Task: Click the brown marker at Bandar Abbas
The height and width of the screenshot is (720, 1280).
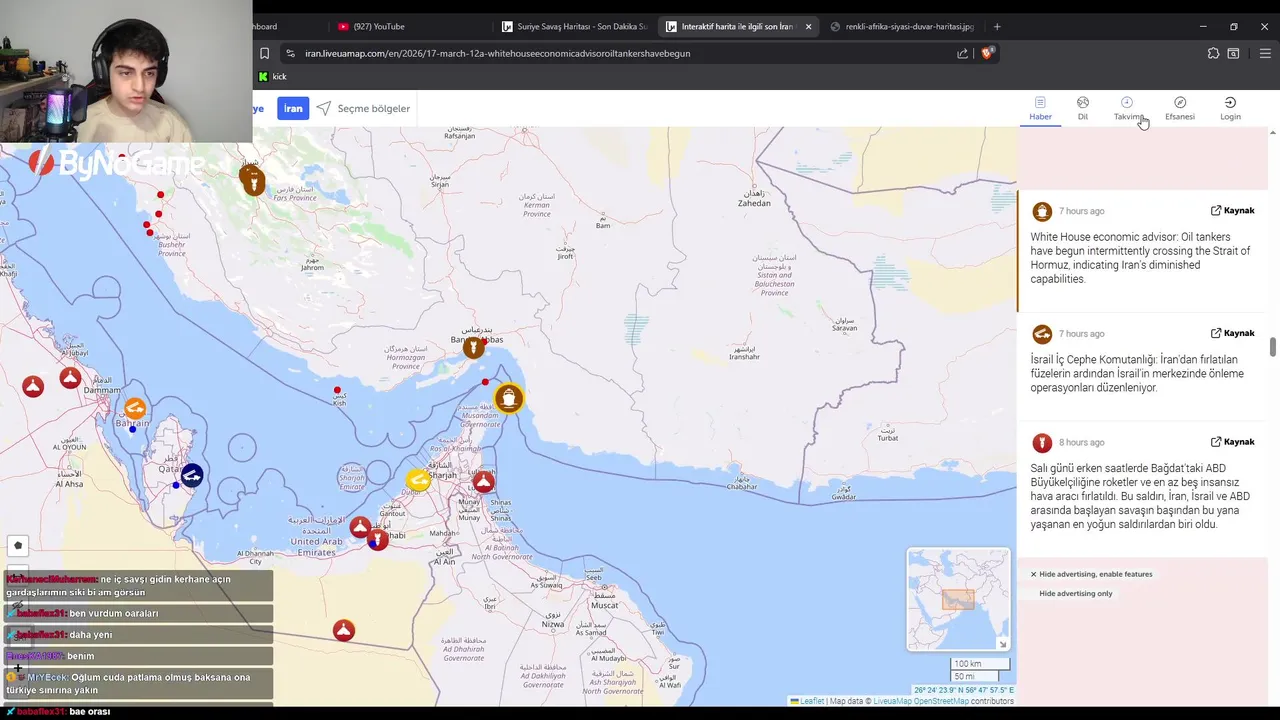Action: point(473,348)
